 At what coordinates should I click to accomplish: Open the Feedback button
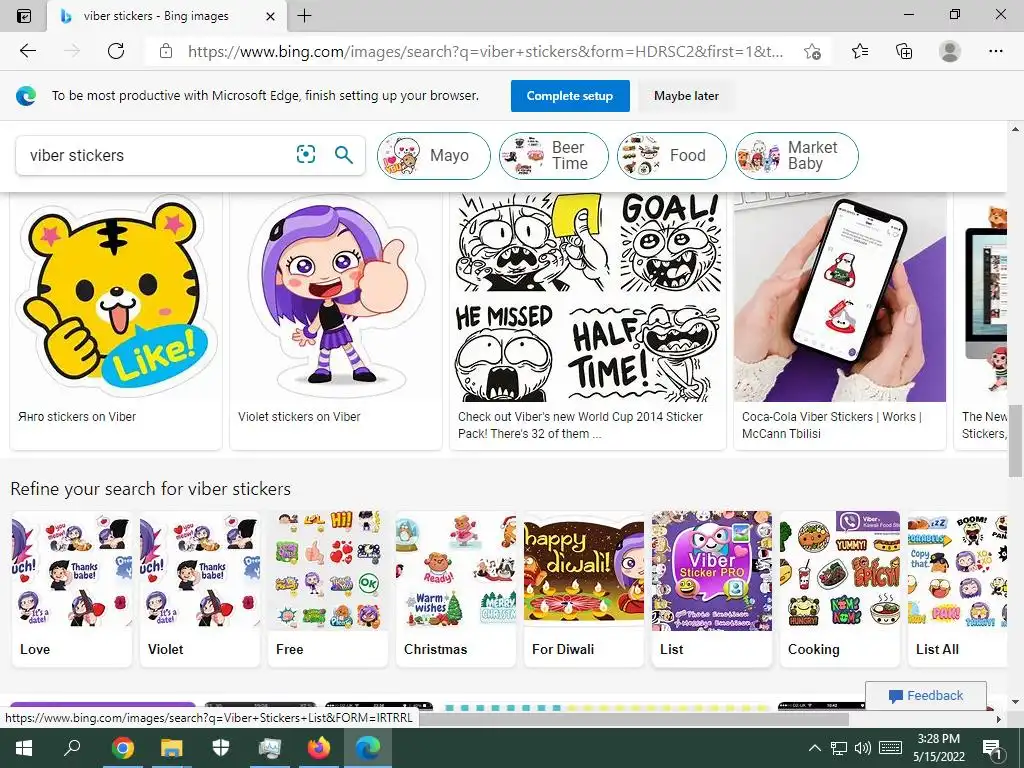925,696
